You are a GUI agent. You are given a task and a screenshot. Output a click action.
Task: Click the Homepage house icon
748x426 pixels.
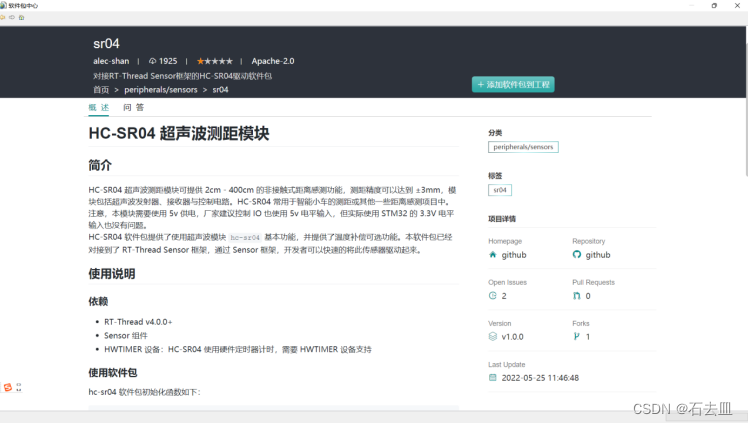493,255
